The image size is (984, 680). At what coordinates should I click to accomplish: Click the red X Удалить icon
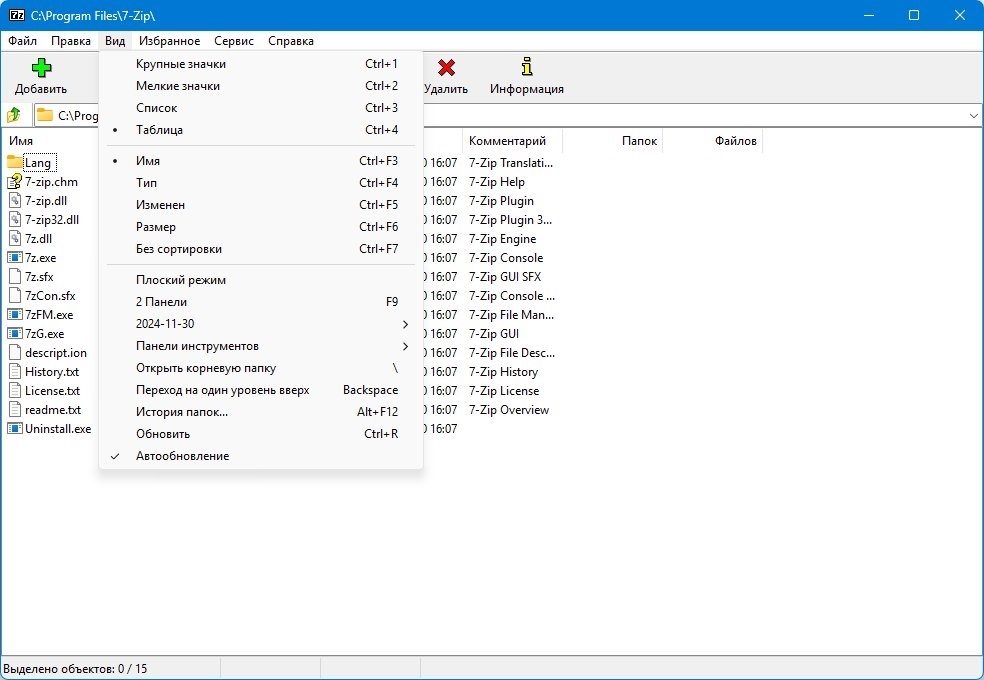tap(446, 67)
